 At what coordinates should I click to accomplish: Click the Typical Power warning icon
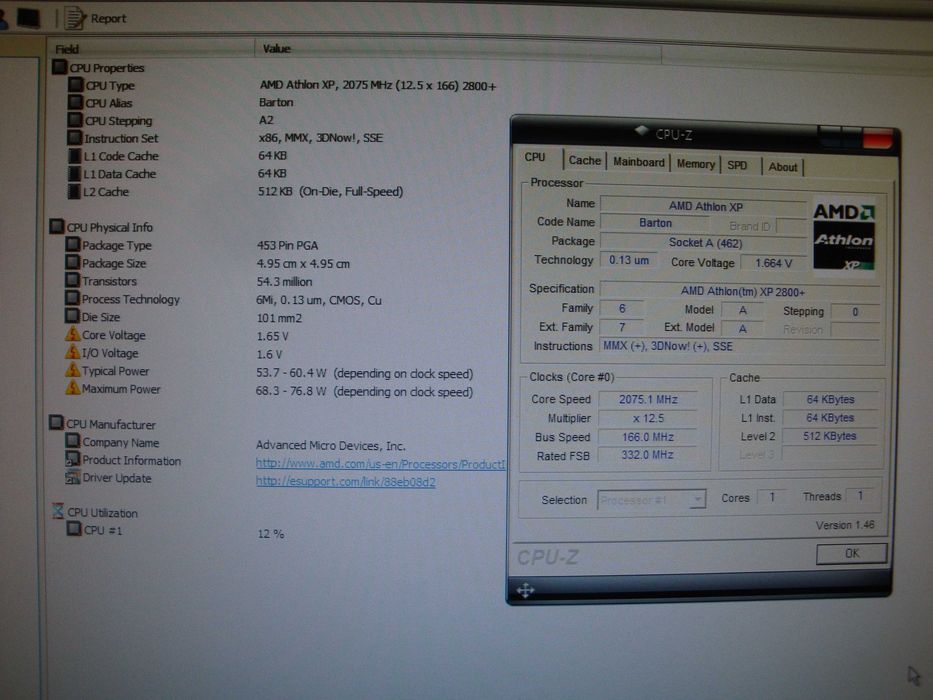click(73, 370)
